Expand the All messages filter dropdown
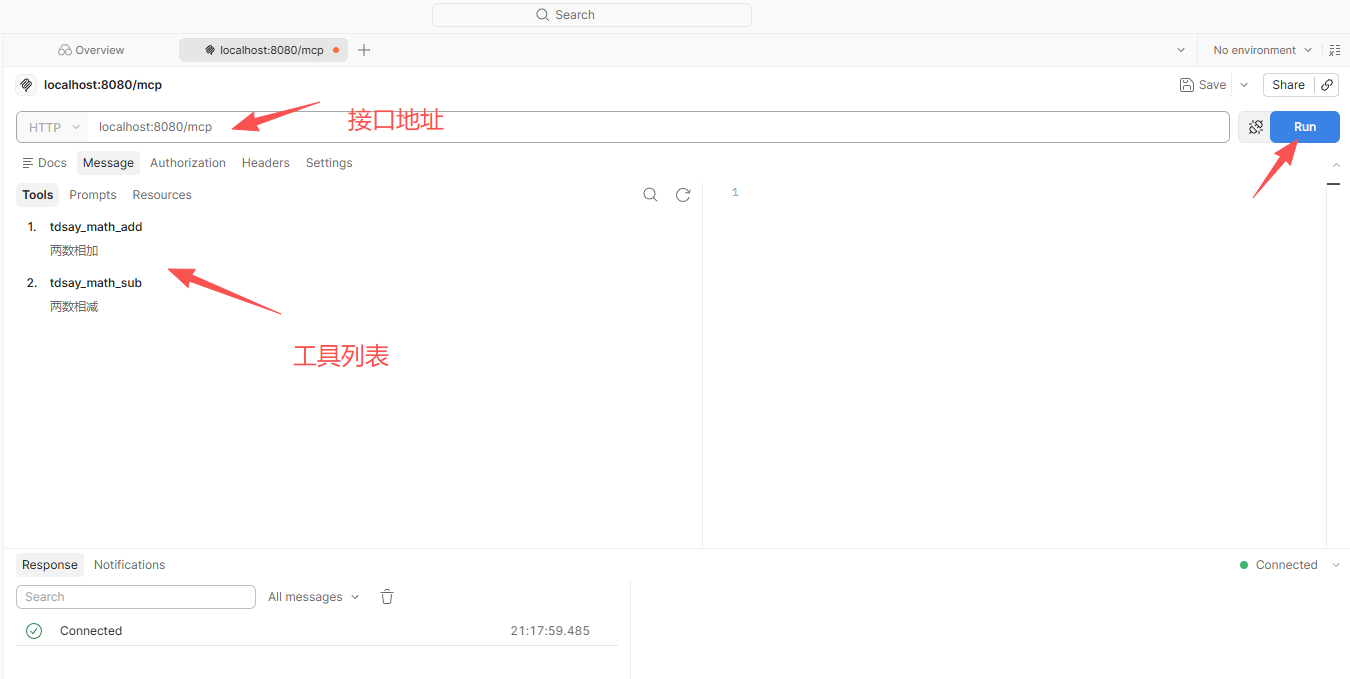This screenshot has width=1350, height=679. tap(313, 597)
